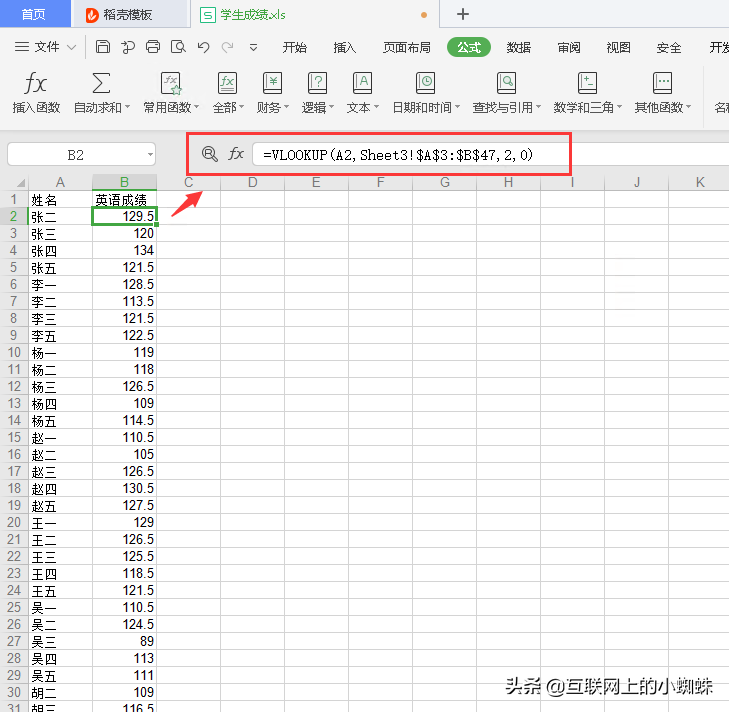Image resolution: width=729 pixels, height=712 pixels.
Task: Select the 学生成绩.xls document tab
Action: [314, 14]
